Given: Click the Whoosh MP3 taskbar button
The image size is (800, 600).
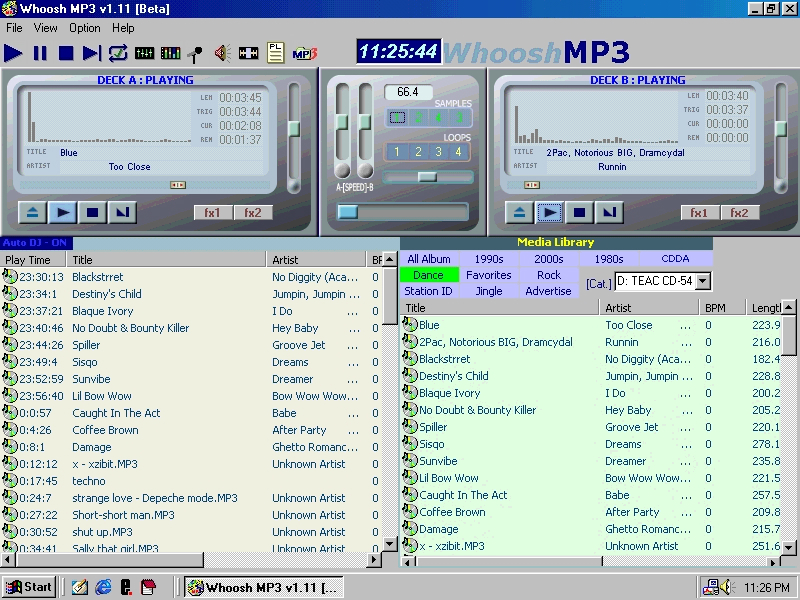Looking at the screenshot, I should click(263, 588).
